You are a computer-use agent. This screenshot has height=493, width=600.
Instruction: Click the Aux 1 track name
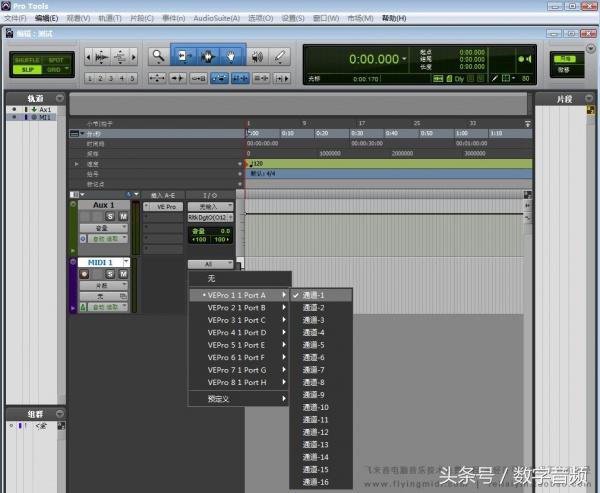point(104,205)
